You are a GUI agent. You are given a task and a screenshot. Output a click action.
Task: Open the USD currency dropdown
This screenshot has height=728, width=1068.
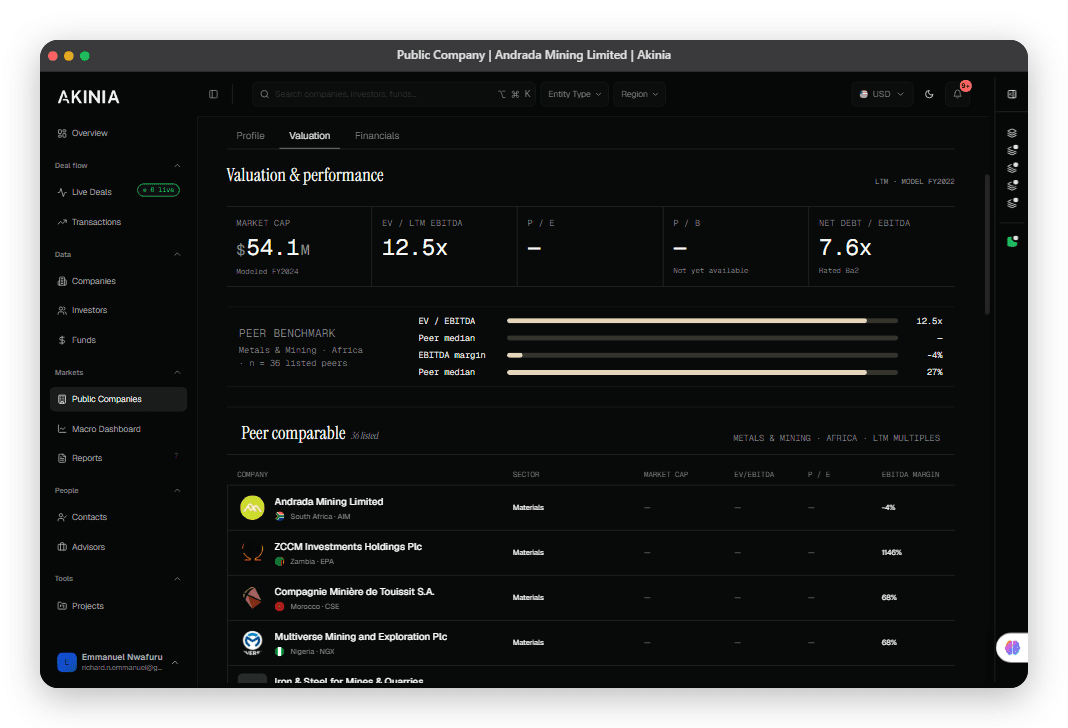[x=882, y=94]
